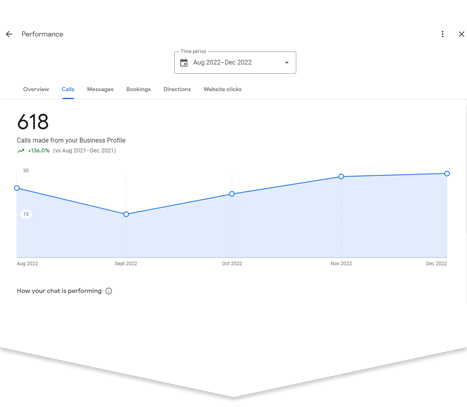
Task: Expand the Time period dropdown arrow
Action: 286,63
